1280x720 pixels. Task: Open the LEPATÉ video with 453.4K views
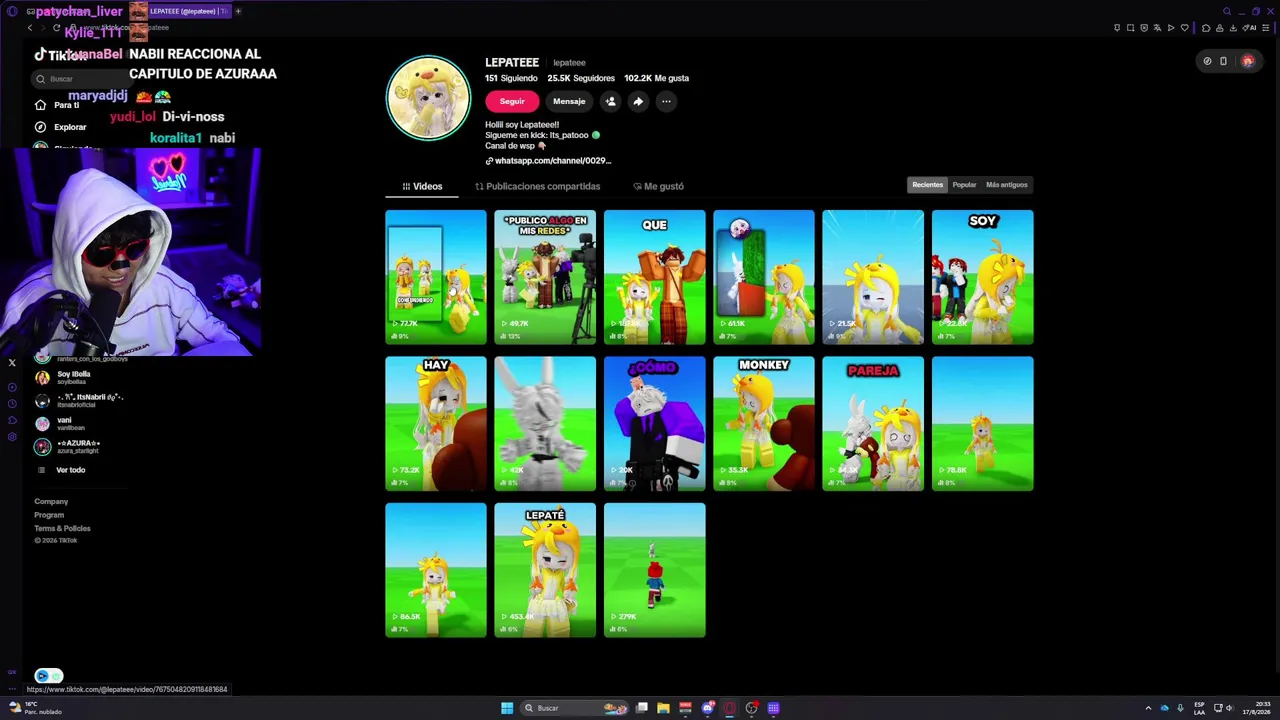point(545,570)
